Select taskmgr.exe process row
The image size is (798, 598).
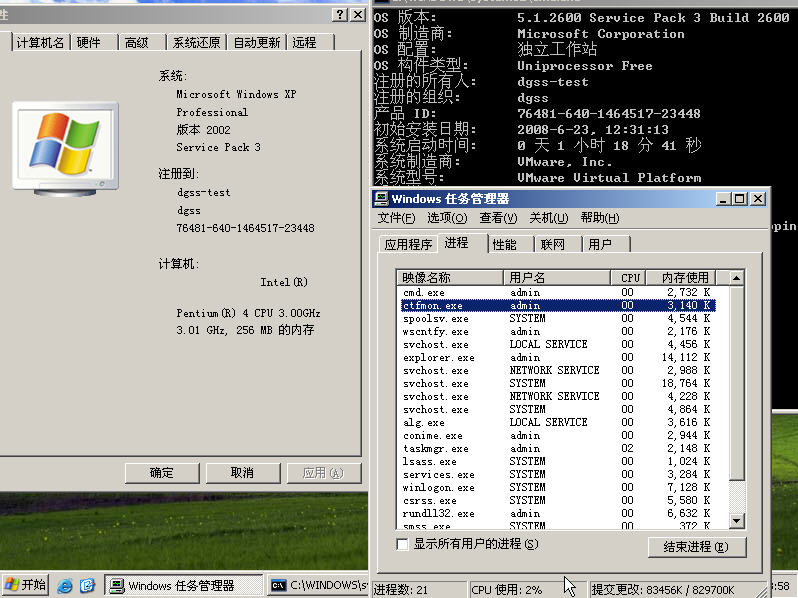point(558,448)
